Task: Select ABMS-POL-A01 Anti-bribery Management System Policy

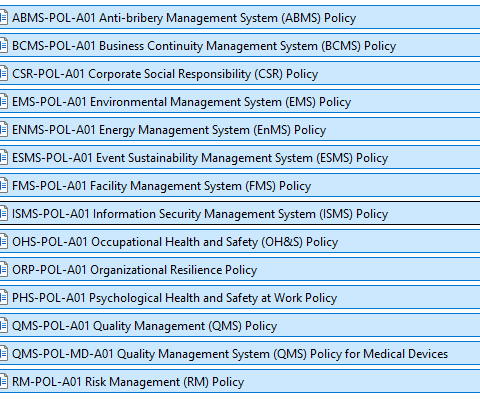Action: click(x=240, y=17)
